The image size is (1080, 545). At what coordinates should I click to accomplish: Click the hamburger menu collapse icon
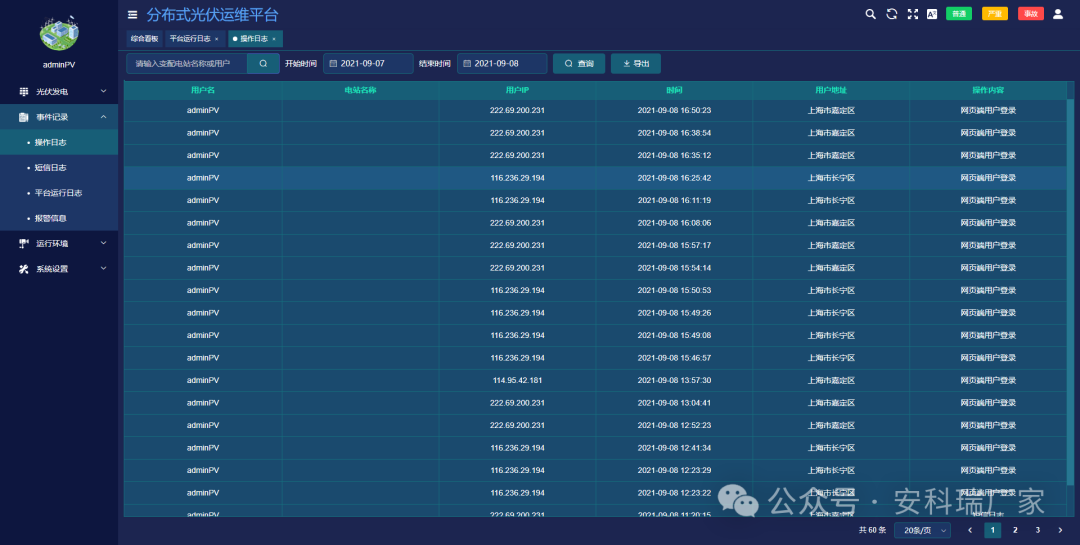point(133,15)
